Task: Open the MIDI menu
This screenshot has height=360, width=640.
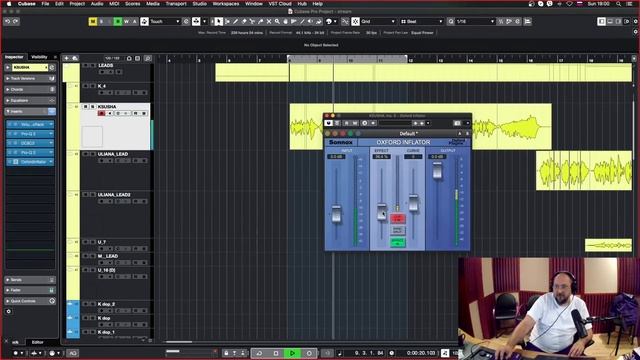Action: pos(114,4)
